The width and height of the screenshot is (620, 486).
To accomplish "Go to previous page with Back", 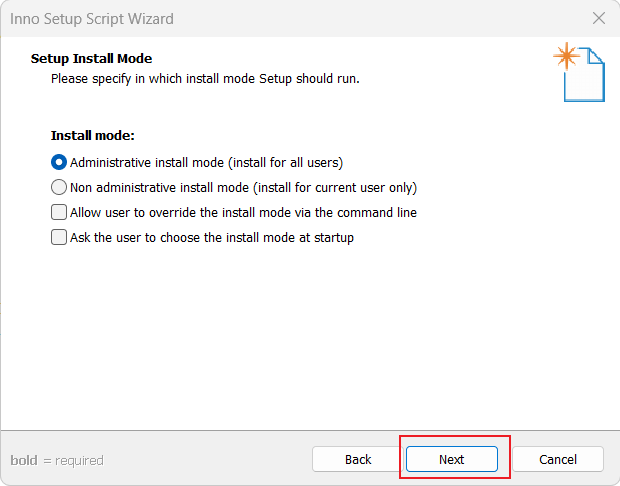I will coord(358,460).
